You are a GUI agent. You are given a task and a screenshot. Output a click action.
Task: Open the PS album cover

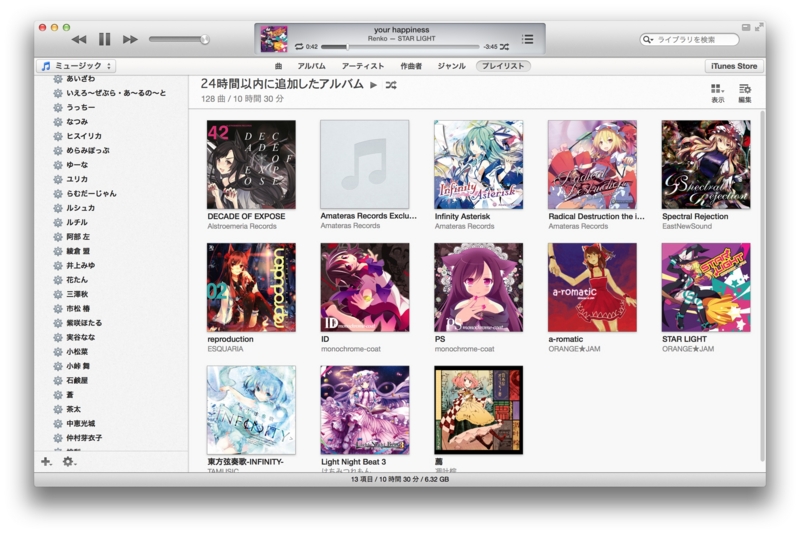[x=478, y=287]
